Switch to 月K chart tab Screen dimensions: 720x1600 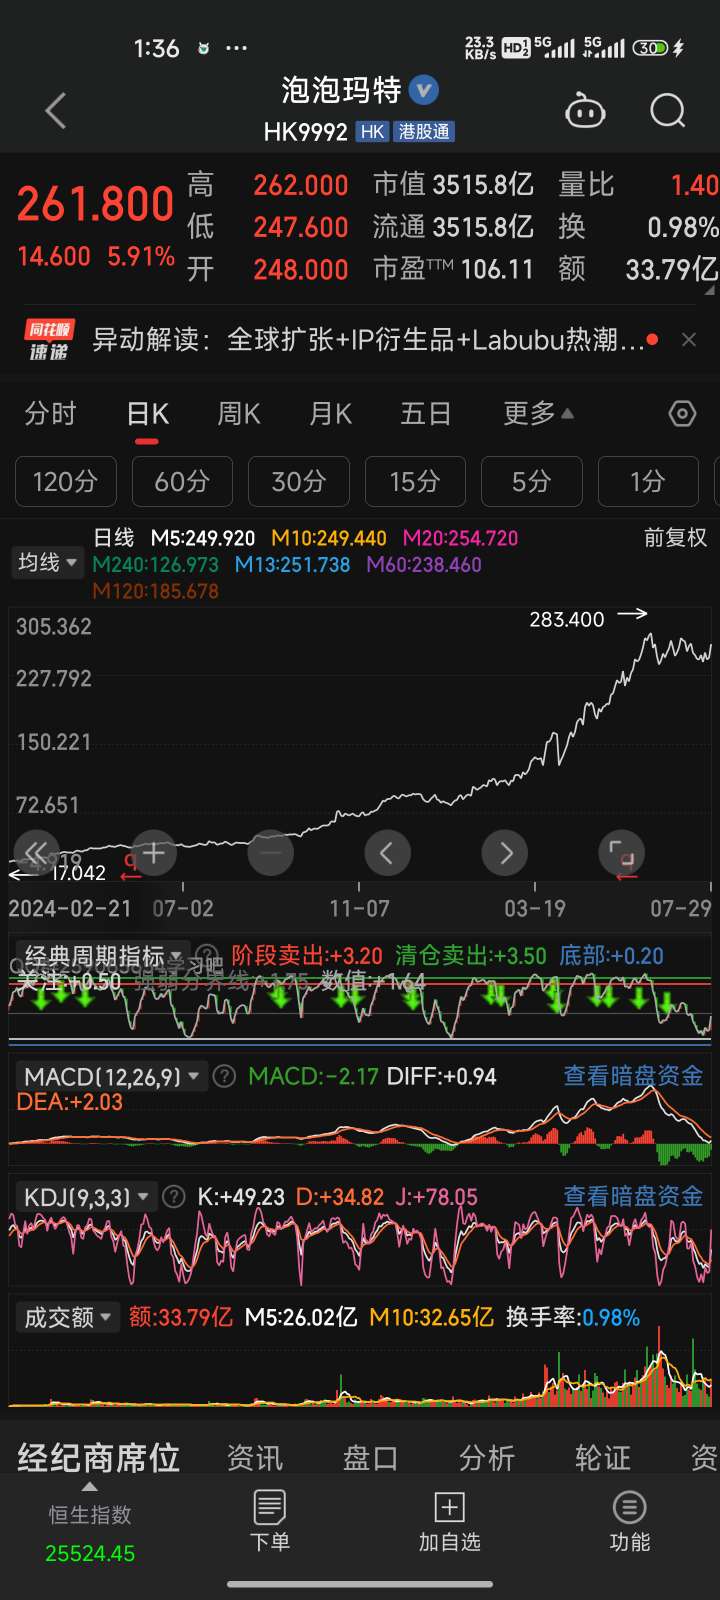click(331, 413)
